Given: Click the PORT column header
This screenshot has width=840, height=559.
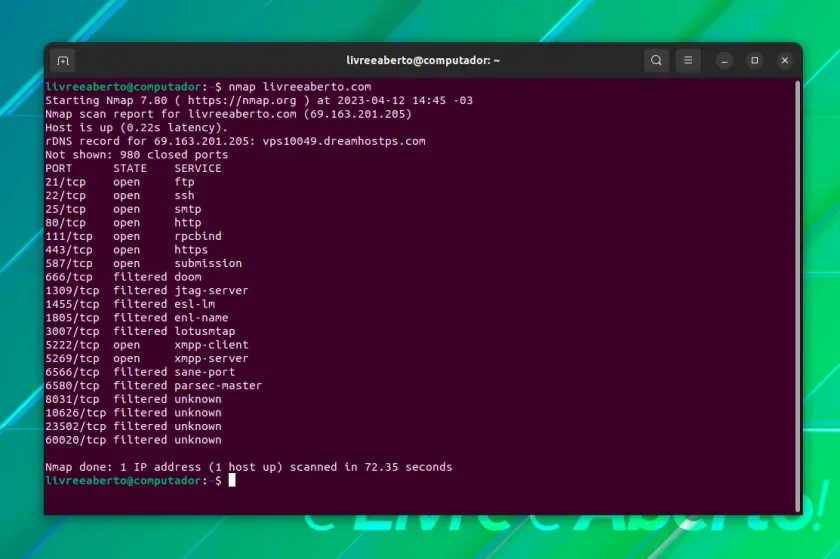Looking at the screenshot, I should click(59, 168).
